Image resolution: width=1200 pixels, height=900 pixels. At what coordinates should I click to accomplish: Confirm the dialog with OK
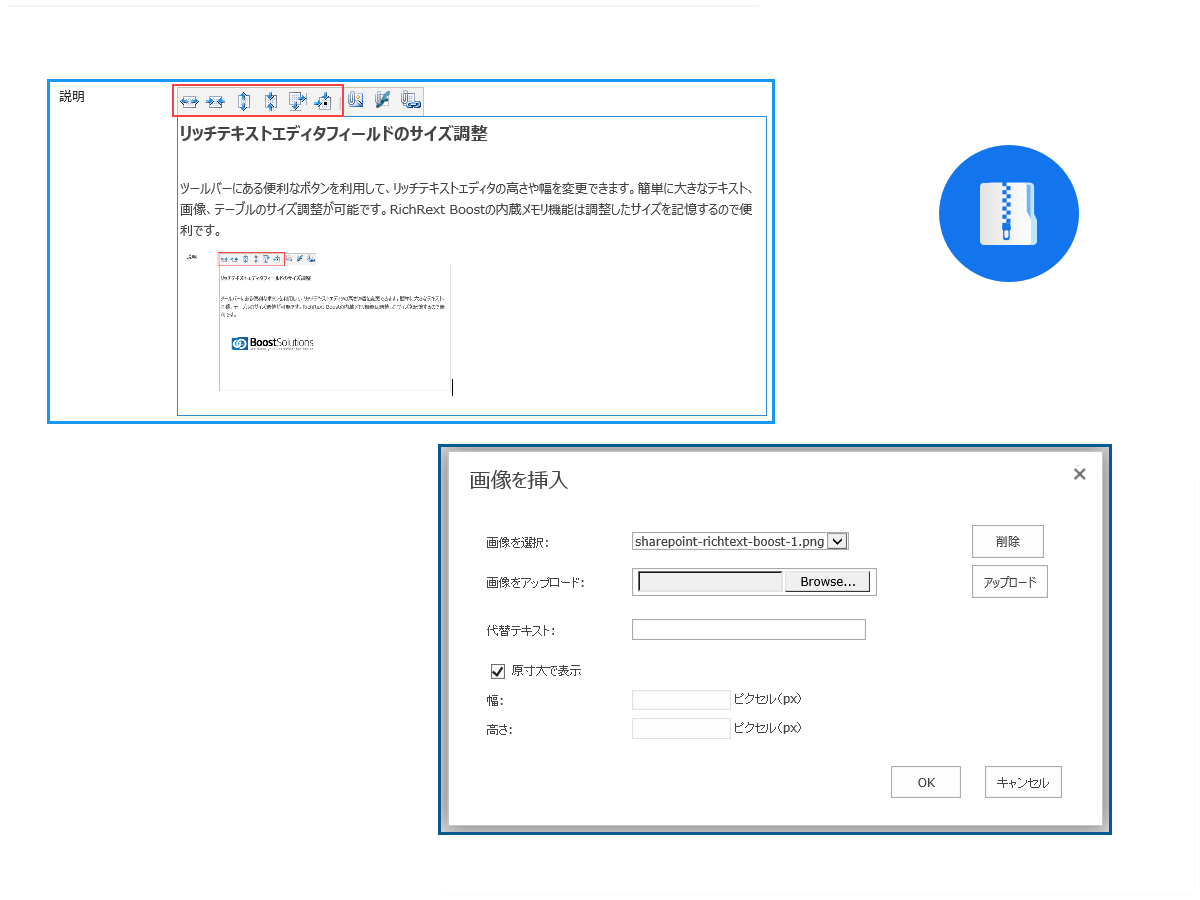pos(925,782)
